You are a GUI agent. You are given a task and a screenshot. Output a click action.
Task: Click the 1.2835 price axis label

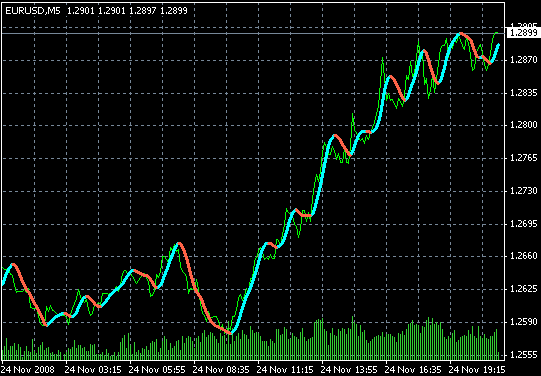tap(524, 93)
